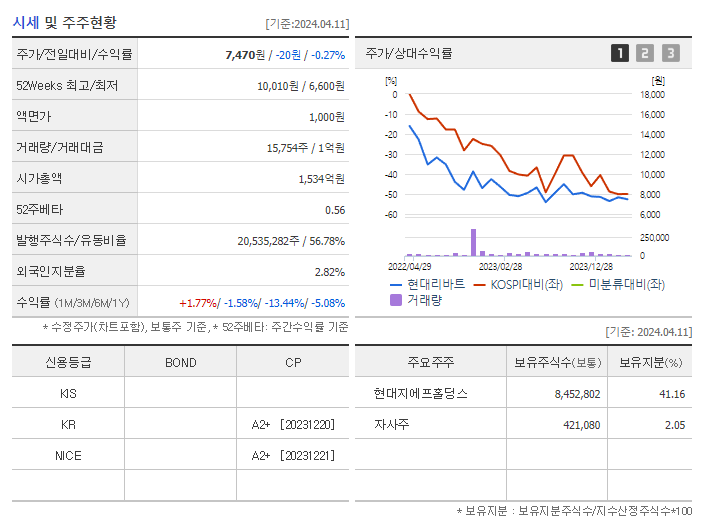Select the 시세 및 주주현황 heading
Screen dimensions: 702x525
[x=64, y=22]
